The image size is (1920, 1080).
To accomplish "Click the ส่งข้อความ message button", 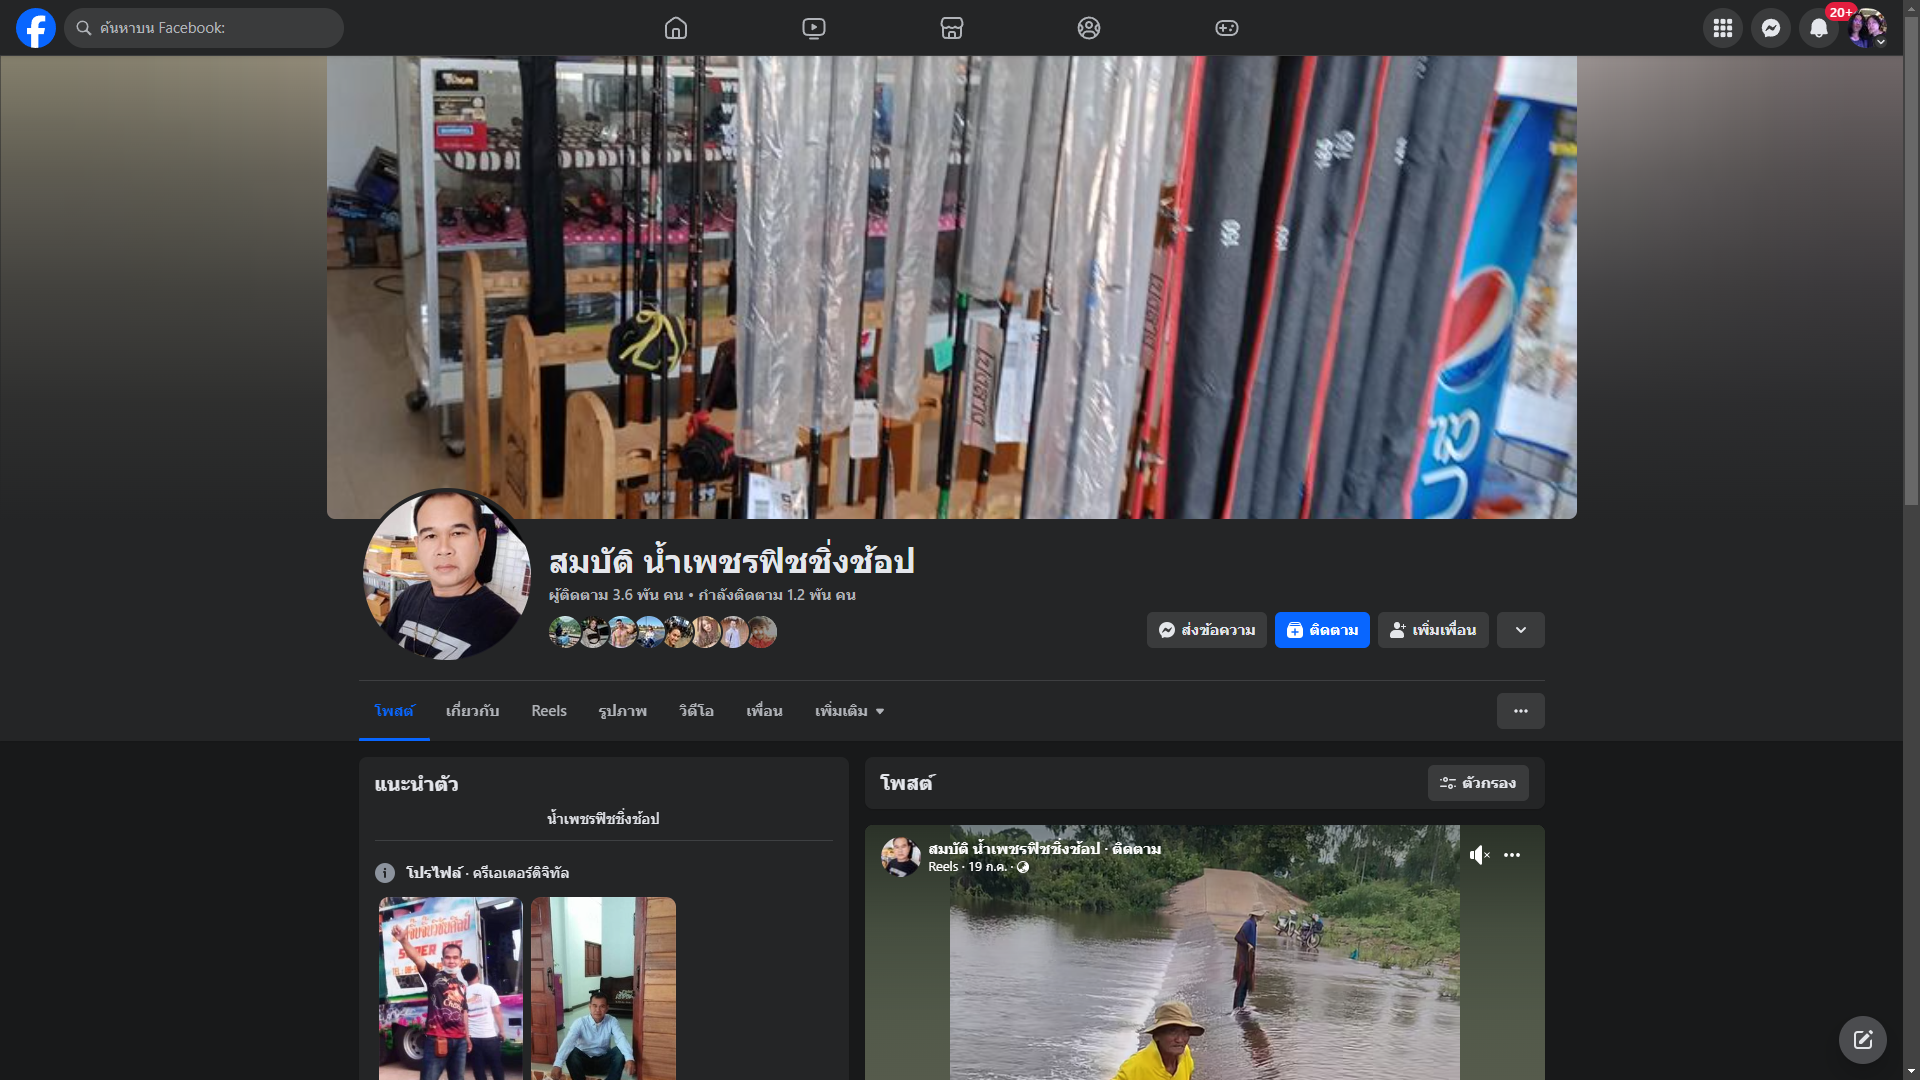I will point(1206,630).
